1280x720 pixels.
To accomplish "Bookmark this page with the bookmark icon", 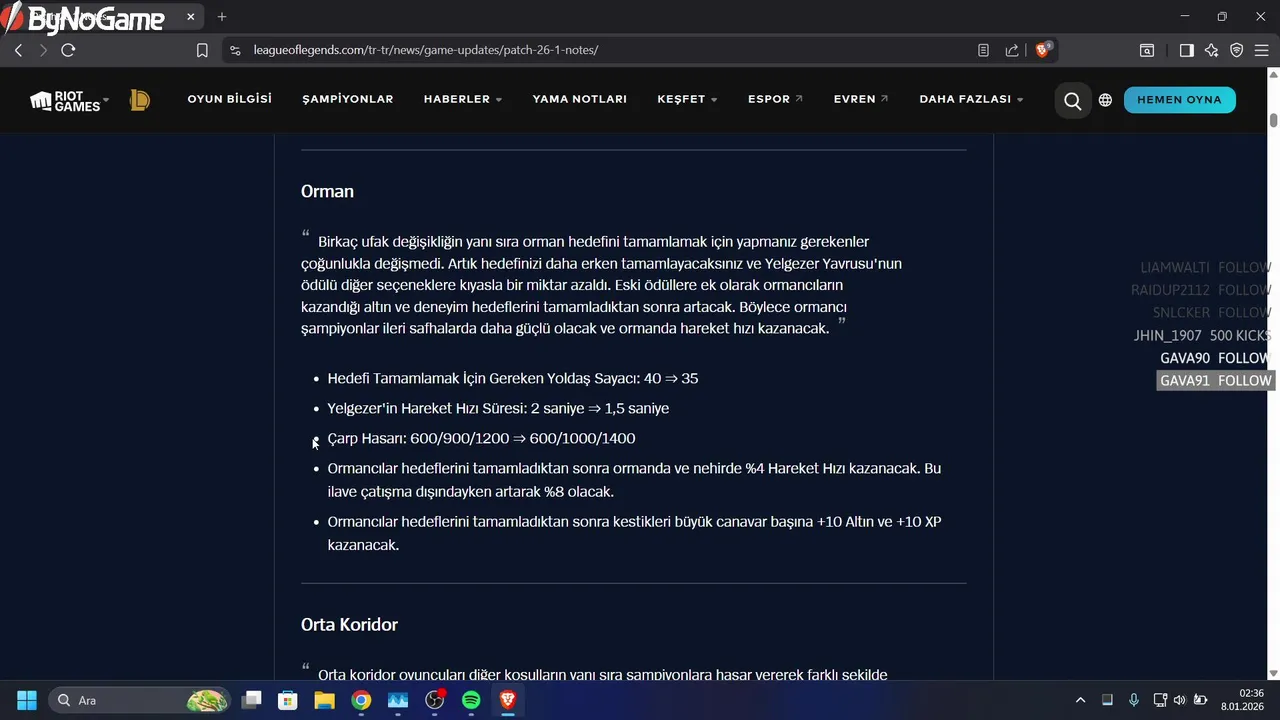I will [202, 50].
